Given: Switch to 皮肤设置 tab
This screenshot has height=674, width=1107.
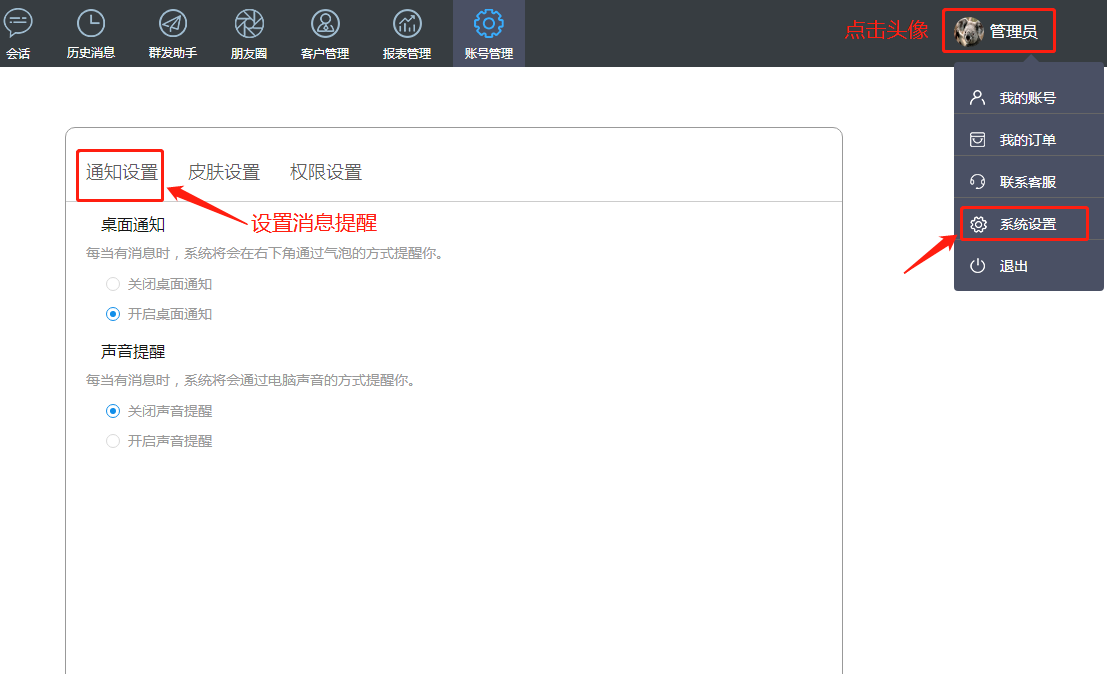Looking at the screenshot, I should point(224,172).
